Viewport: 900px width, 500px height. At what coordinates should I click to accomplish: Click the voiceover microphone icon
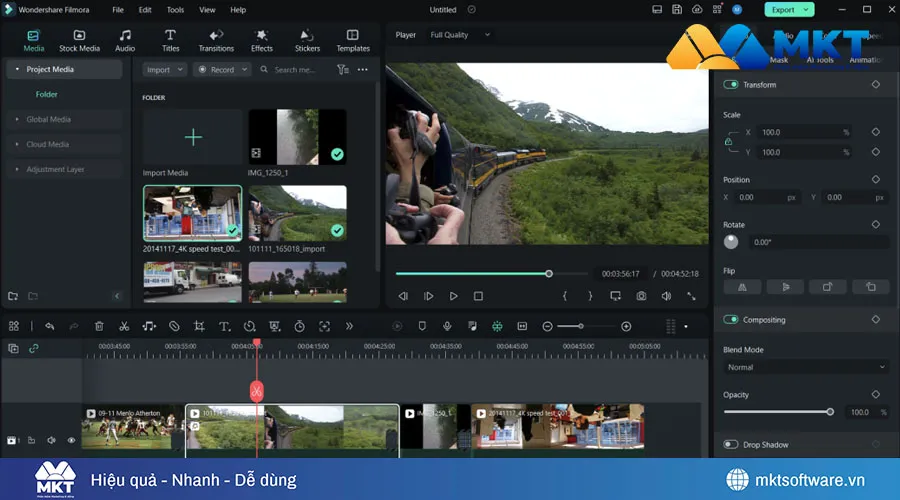pyautogui.click(x=447, y=327)
